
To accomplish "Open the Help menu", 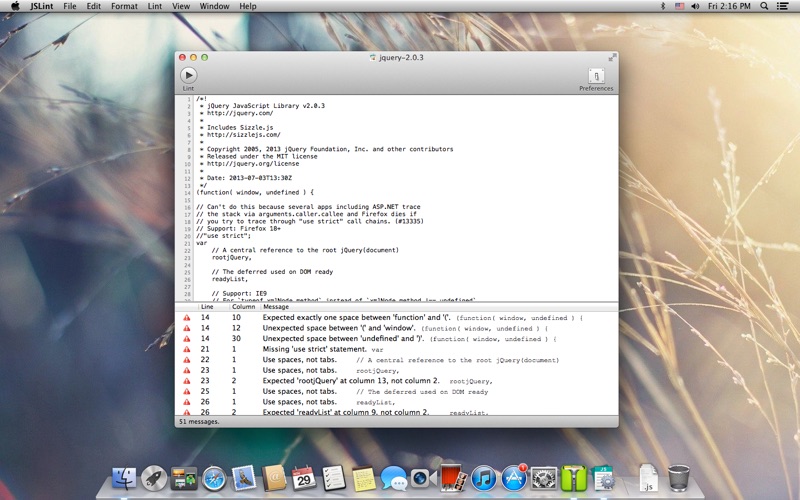I will tap(248, 6).
